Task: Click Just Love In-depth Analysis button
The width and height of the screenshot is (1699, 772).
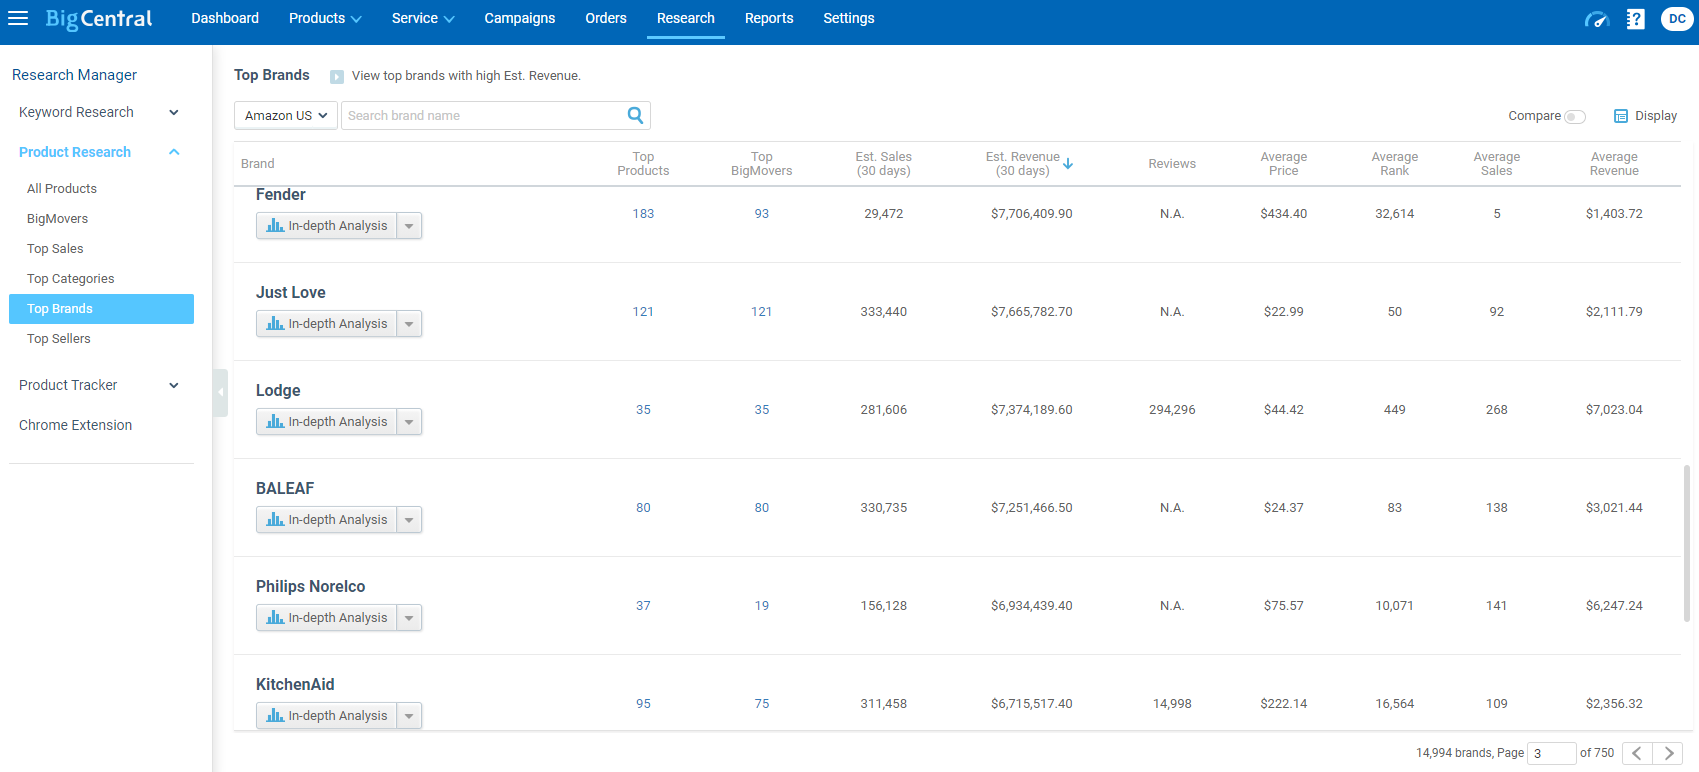Action: click(327, 324)
